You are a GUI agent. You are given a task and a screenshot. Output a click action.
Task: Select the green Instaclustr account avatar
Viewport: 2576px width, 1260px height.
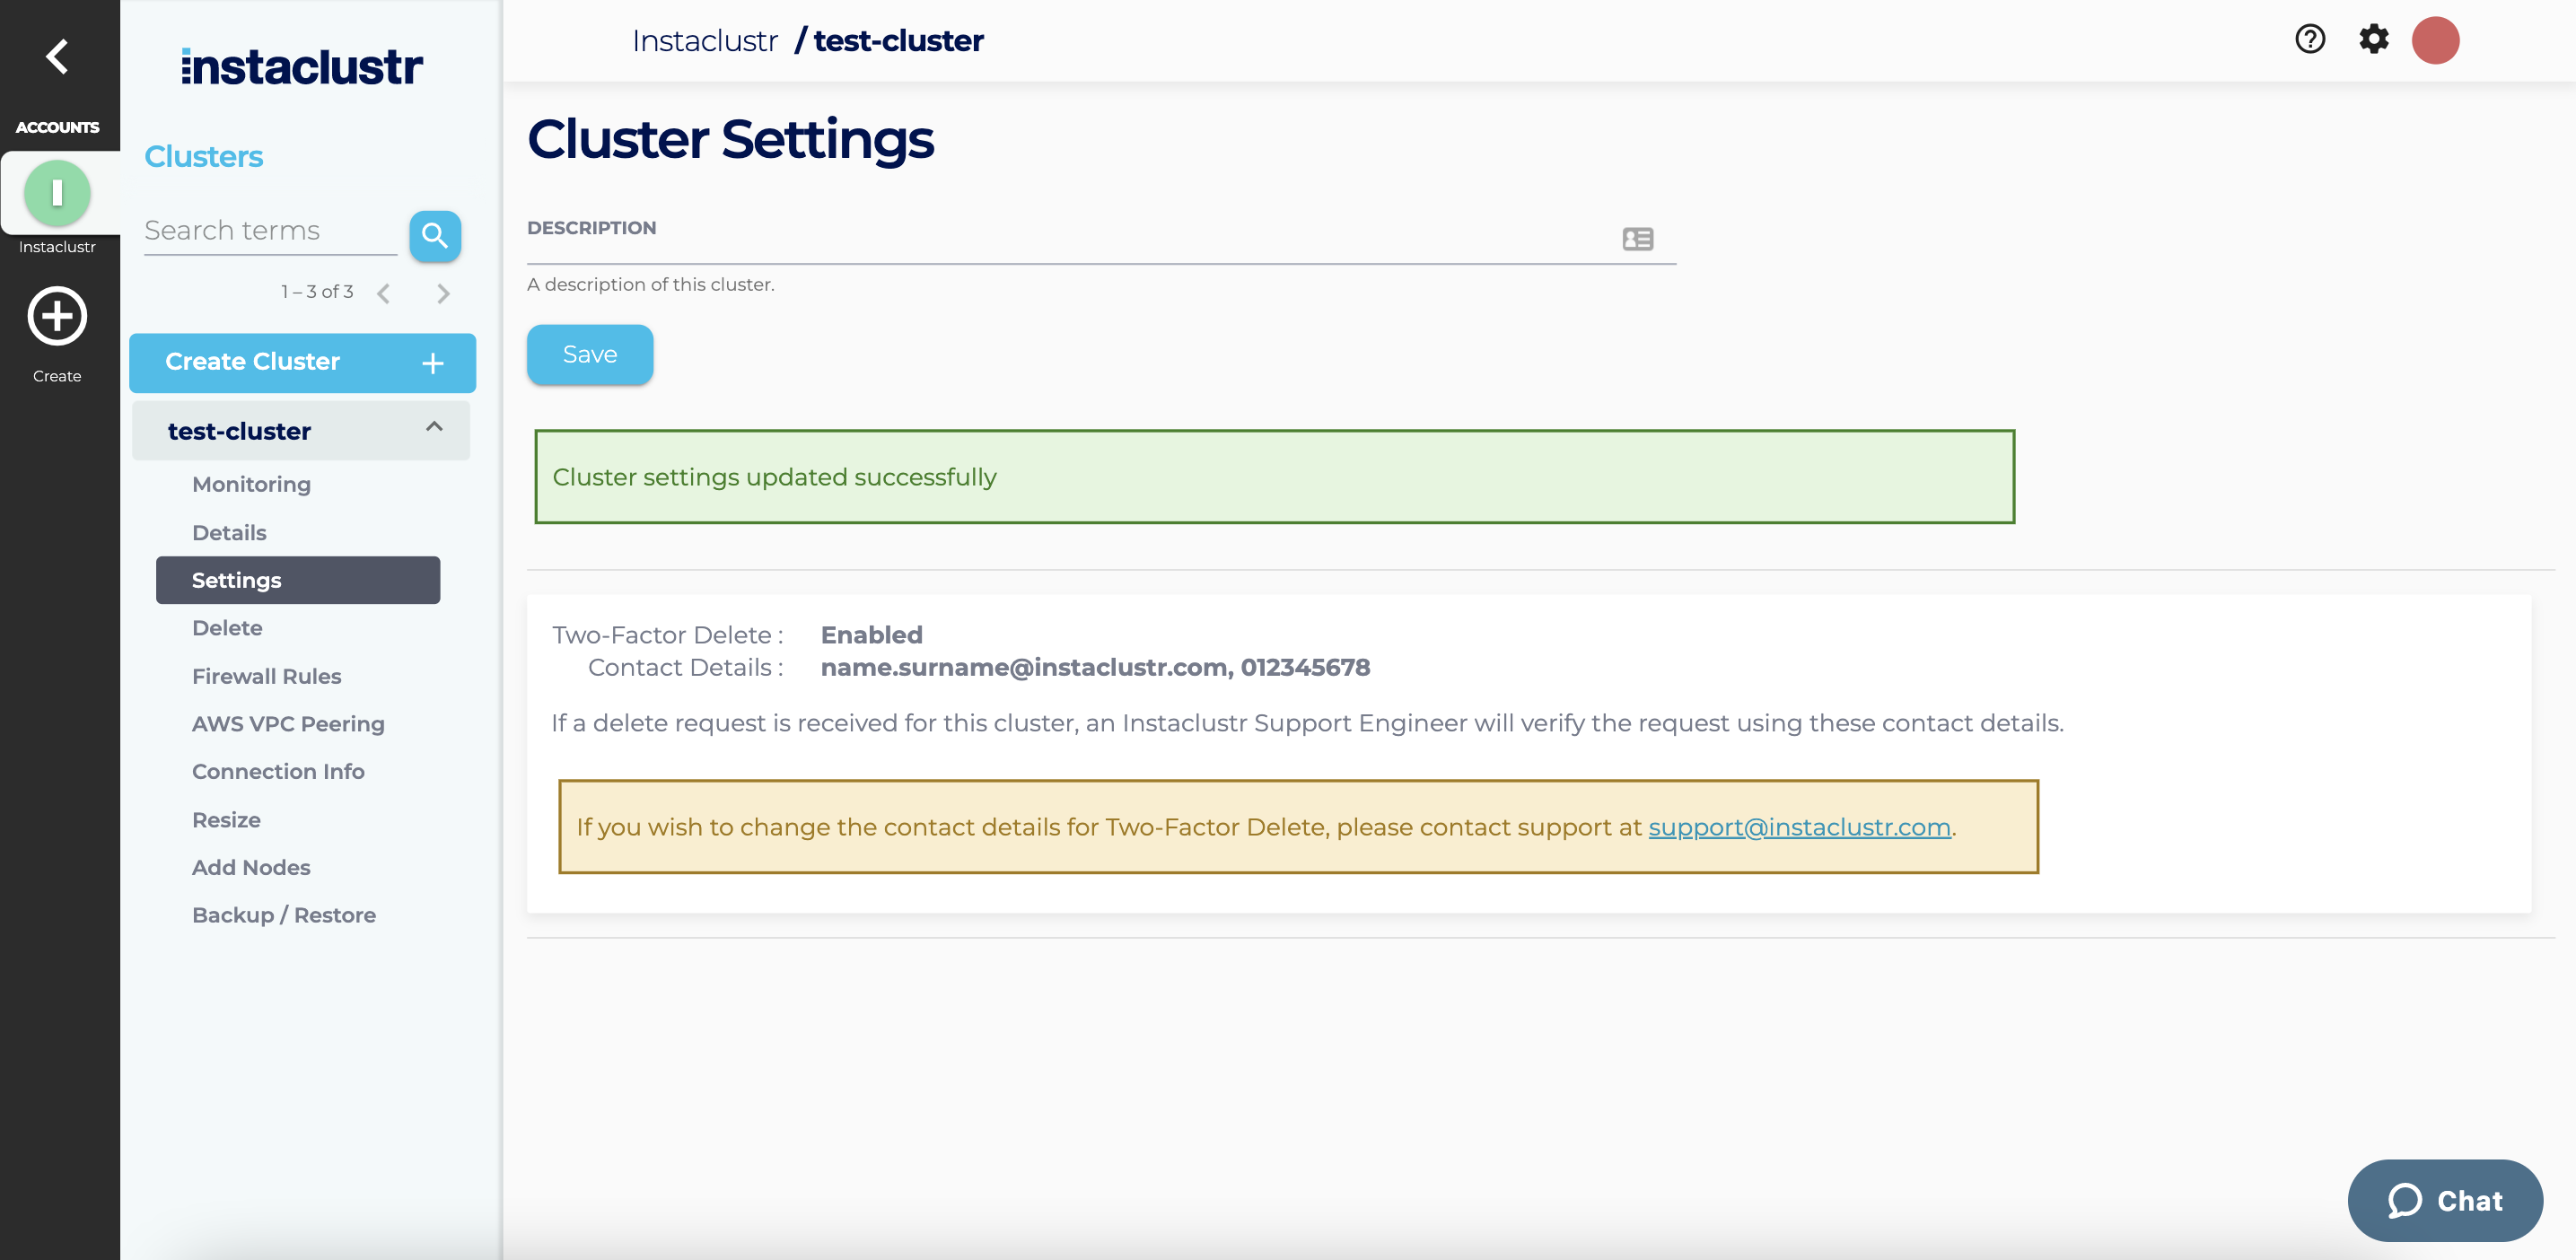[x=57, y=193]
